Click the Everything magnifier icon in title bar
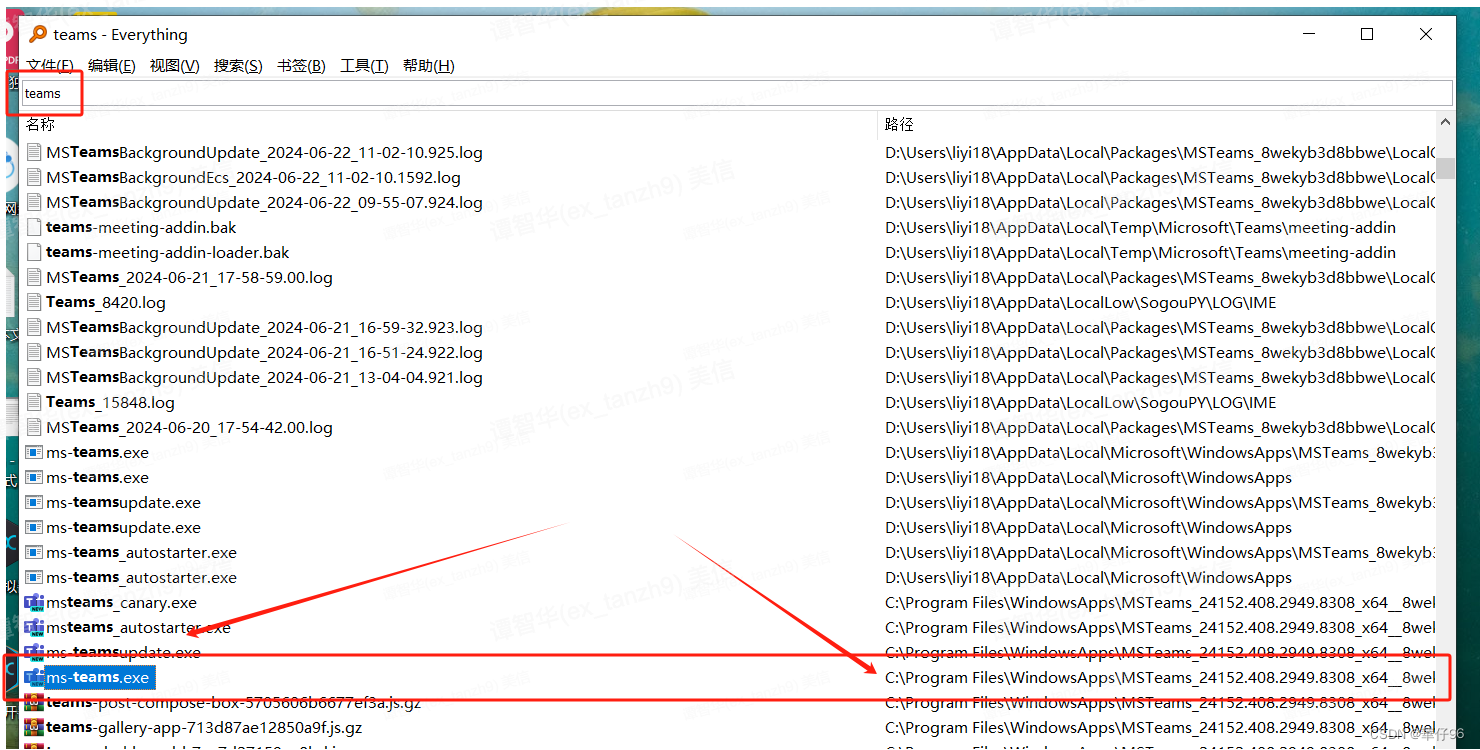Screen dimensions: 1480x750 coord(38,34)
